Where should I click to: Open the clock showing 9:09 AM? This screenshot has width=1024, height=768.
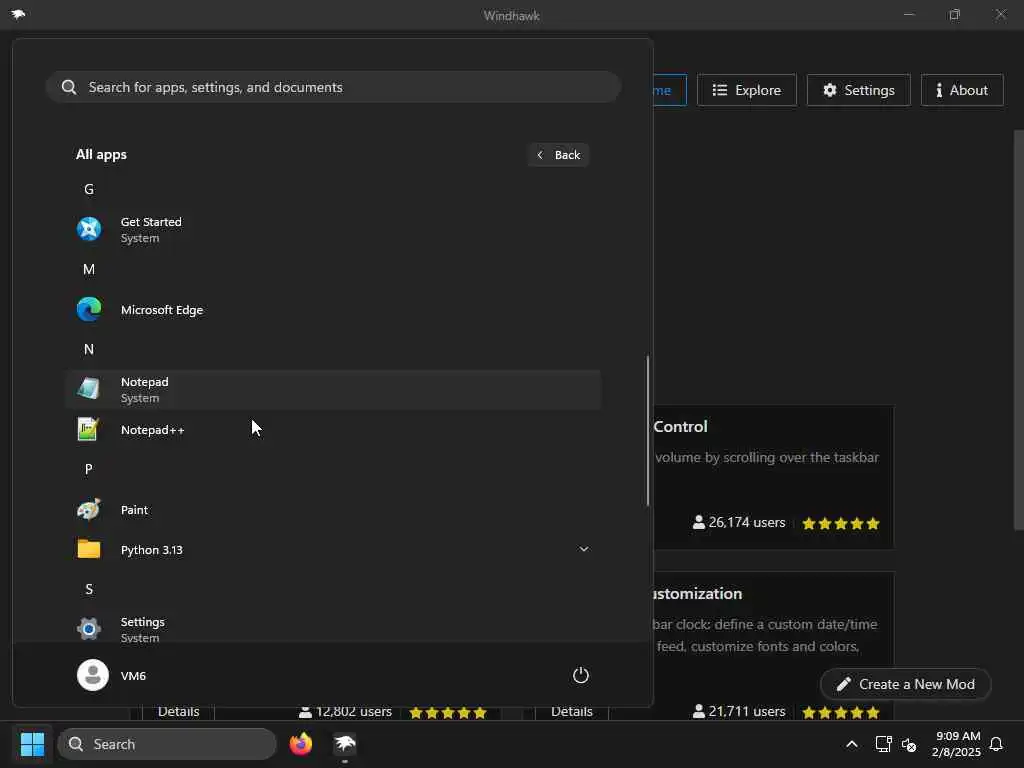tap(957, 744)
